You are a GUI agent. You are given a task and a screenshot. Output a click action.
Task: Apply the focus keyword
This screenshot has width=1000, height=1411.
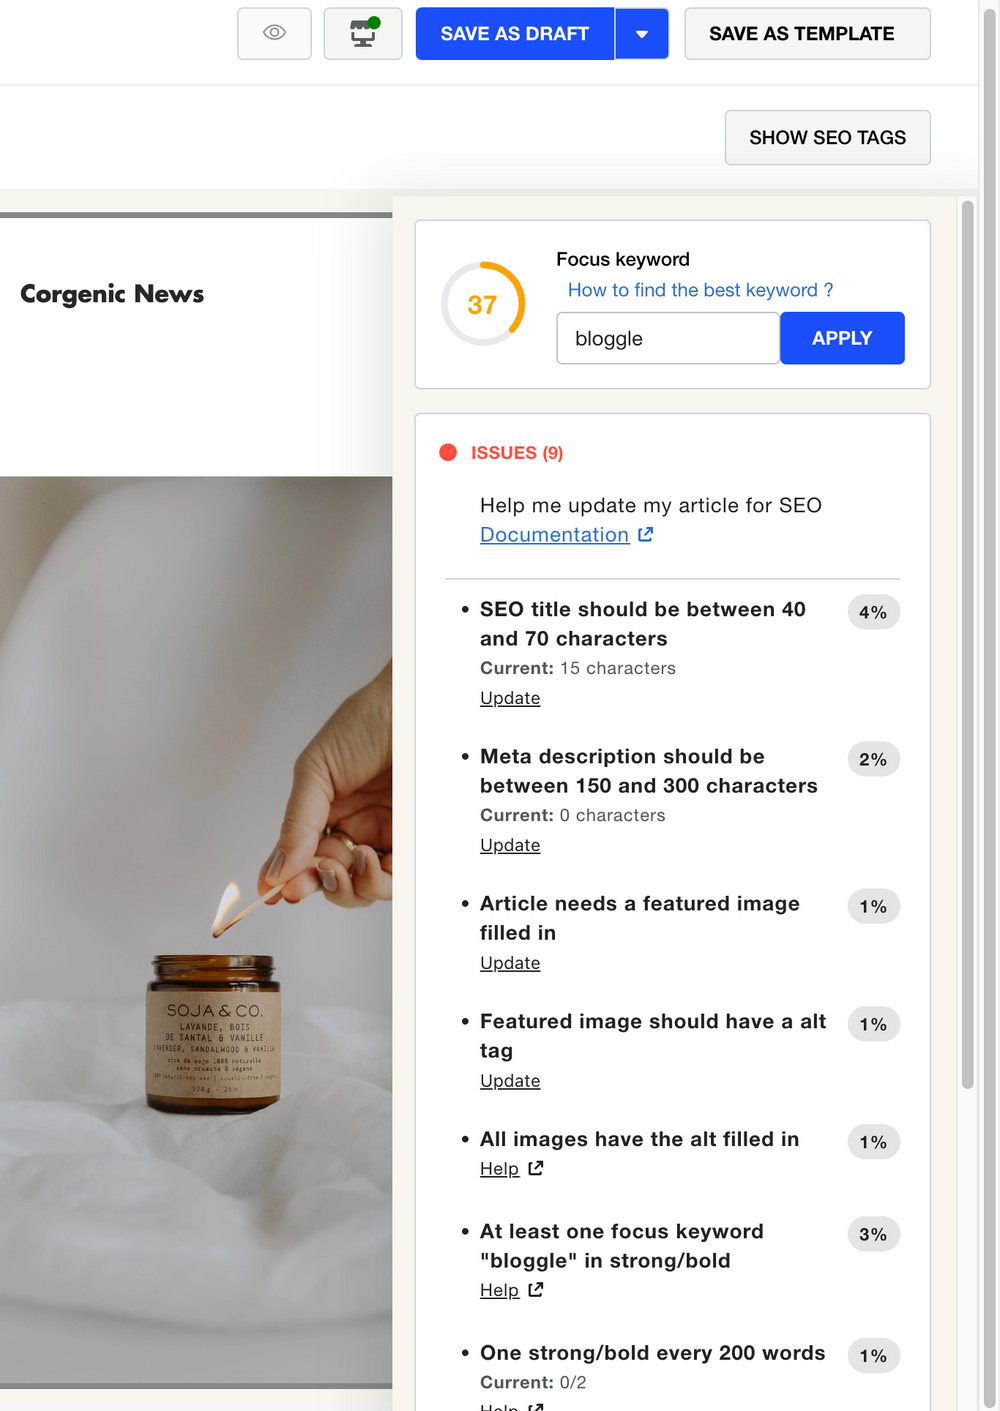[x=842, y=339]
